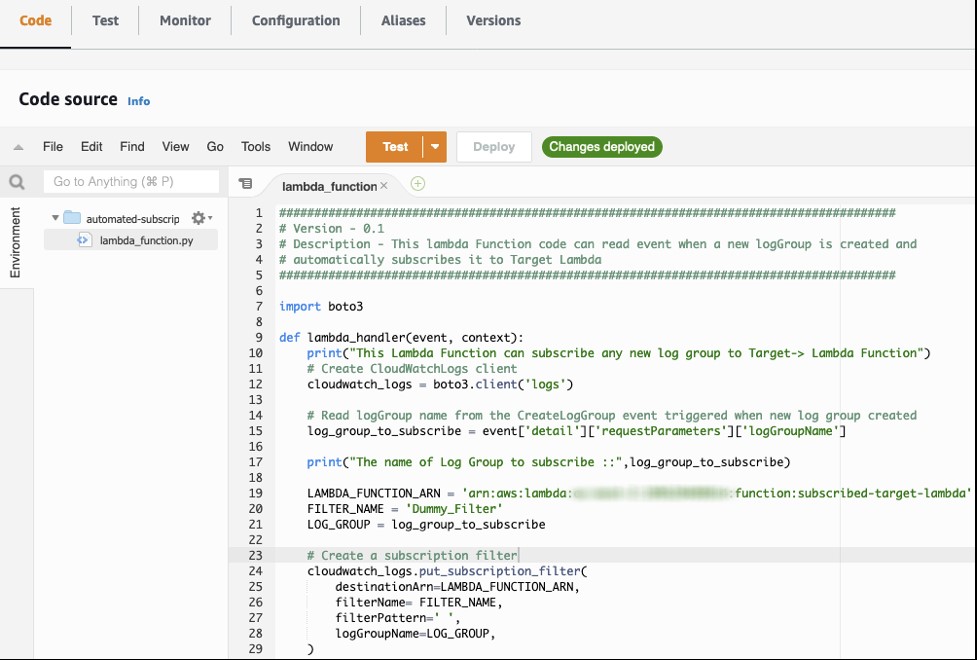
Task: Click the "filterPattern=' '," line
Action: pos(398,618)
